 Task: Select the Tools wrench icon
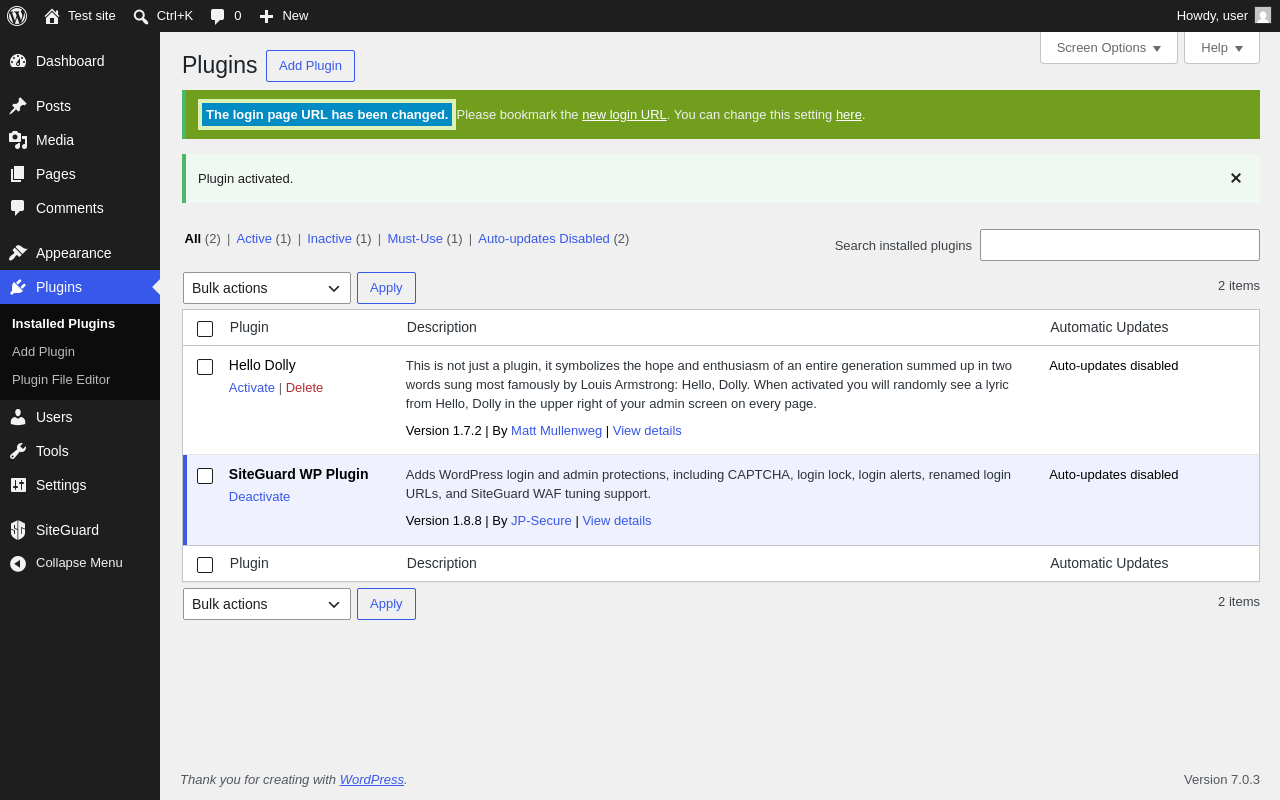click(18, 451)
